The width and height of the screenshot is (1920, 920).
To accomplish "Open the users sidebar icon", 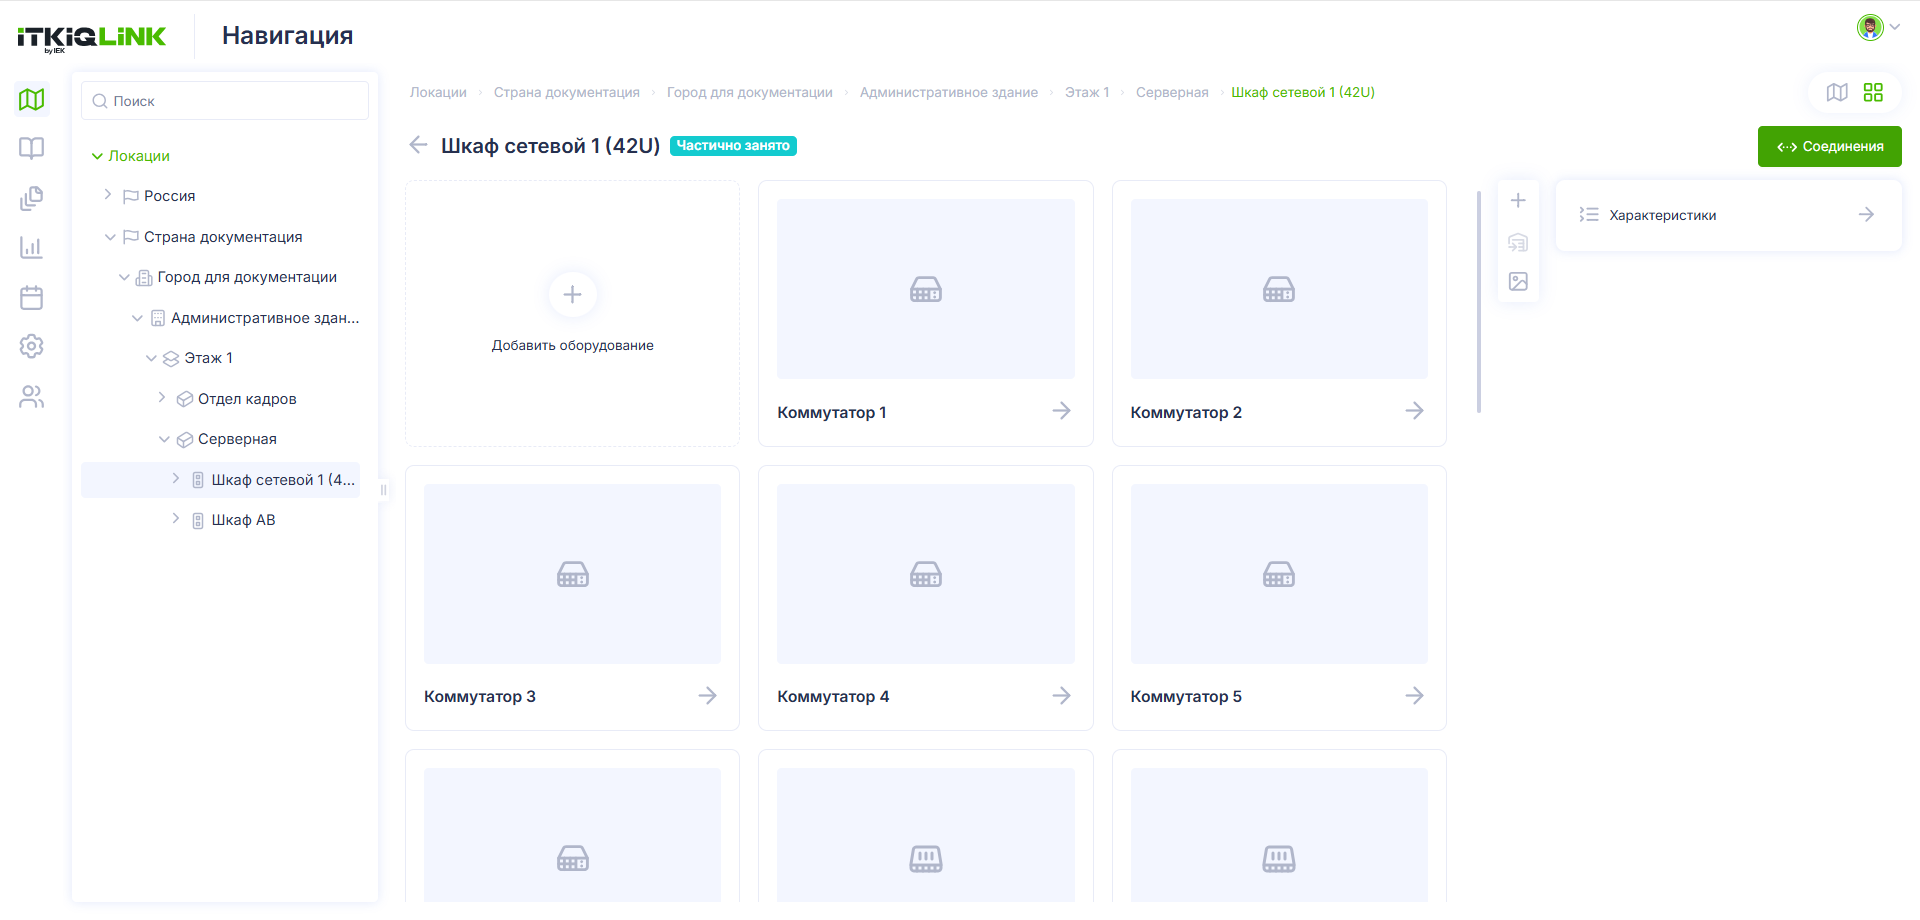I will point(32,397).
